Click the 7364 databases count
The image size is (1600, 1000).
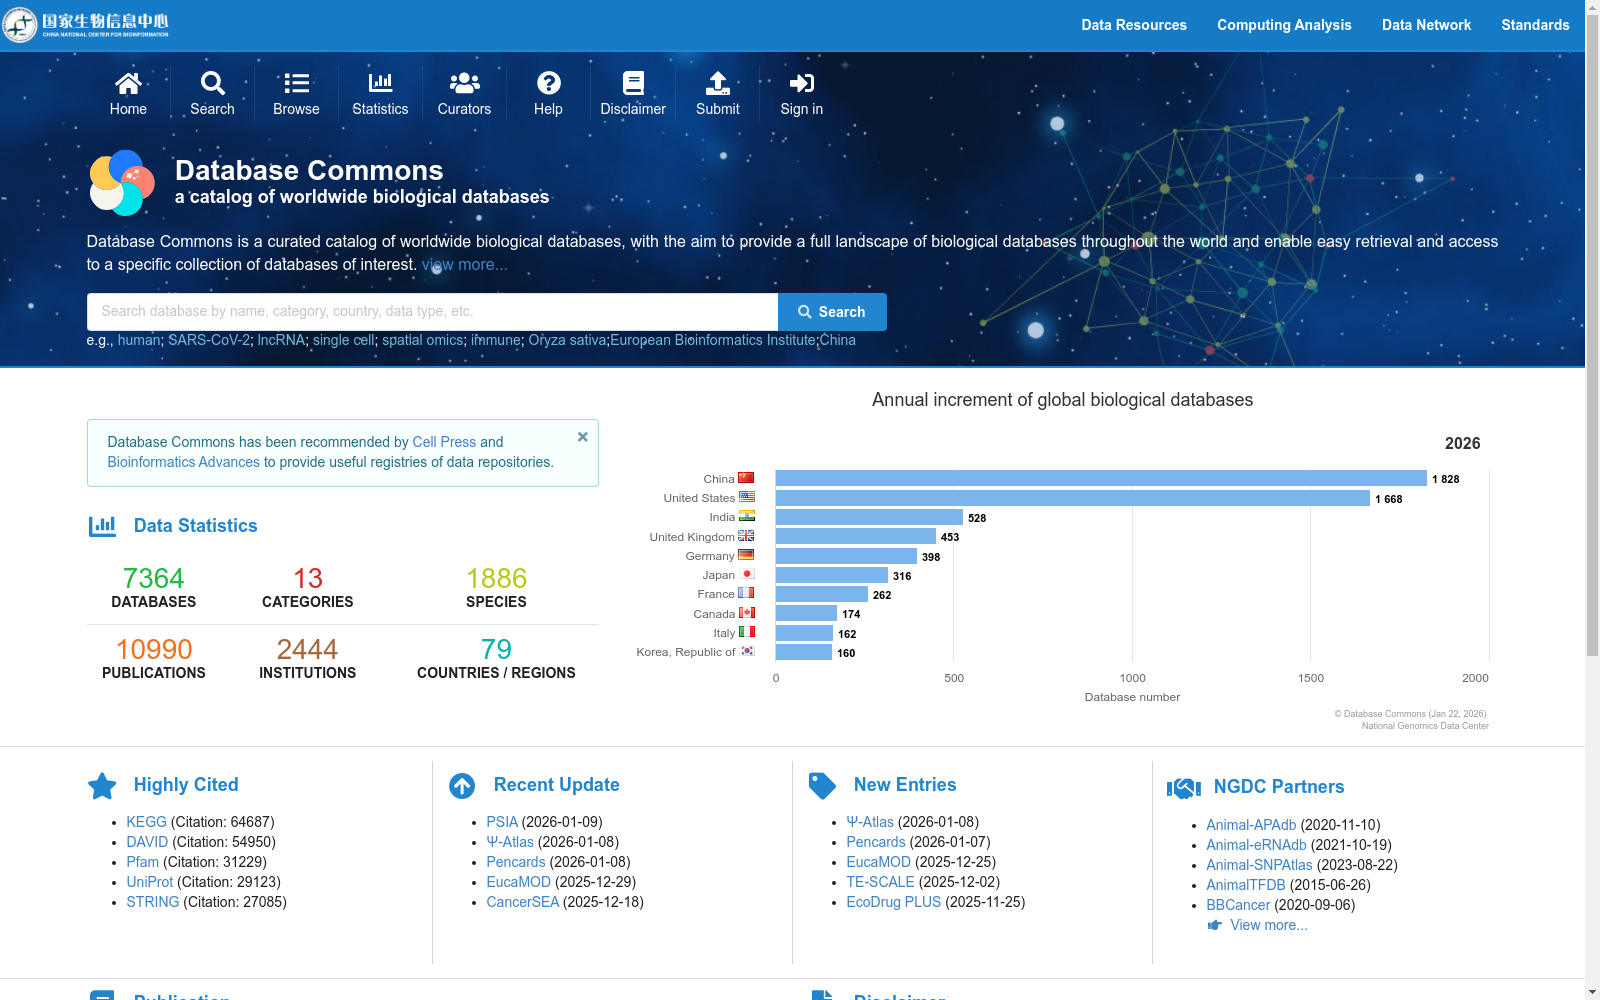pos(153,578)
